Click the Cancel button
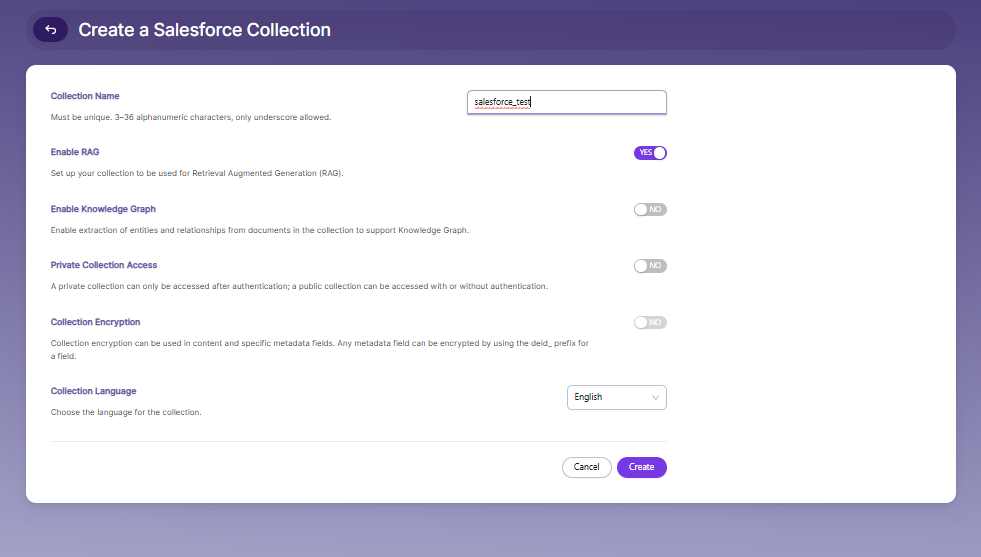 587,468
